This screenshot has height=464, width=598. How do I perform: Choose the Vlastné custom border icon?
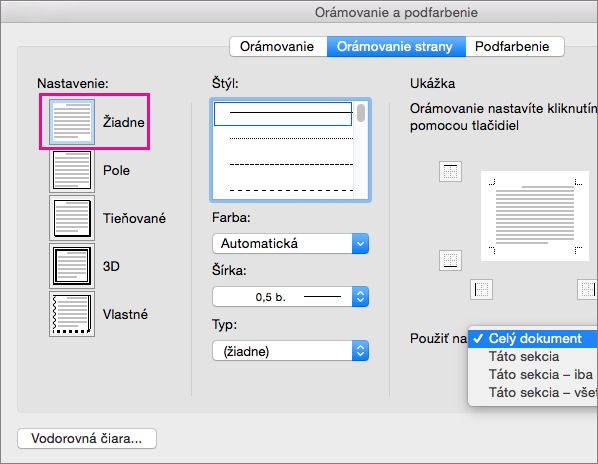point(72,314)
